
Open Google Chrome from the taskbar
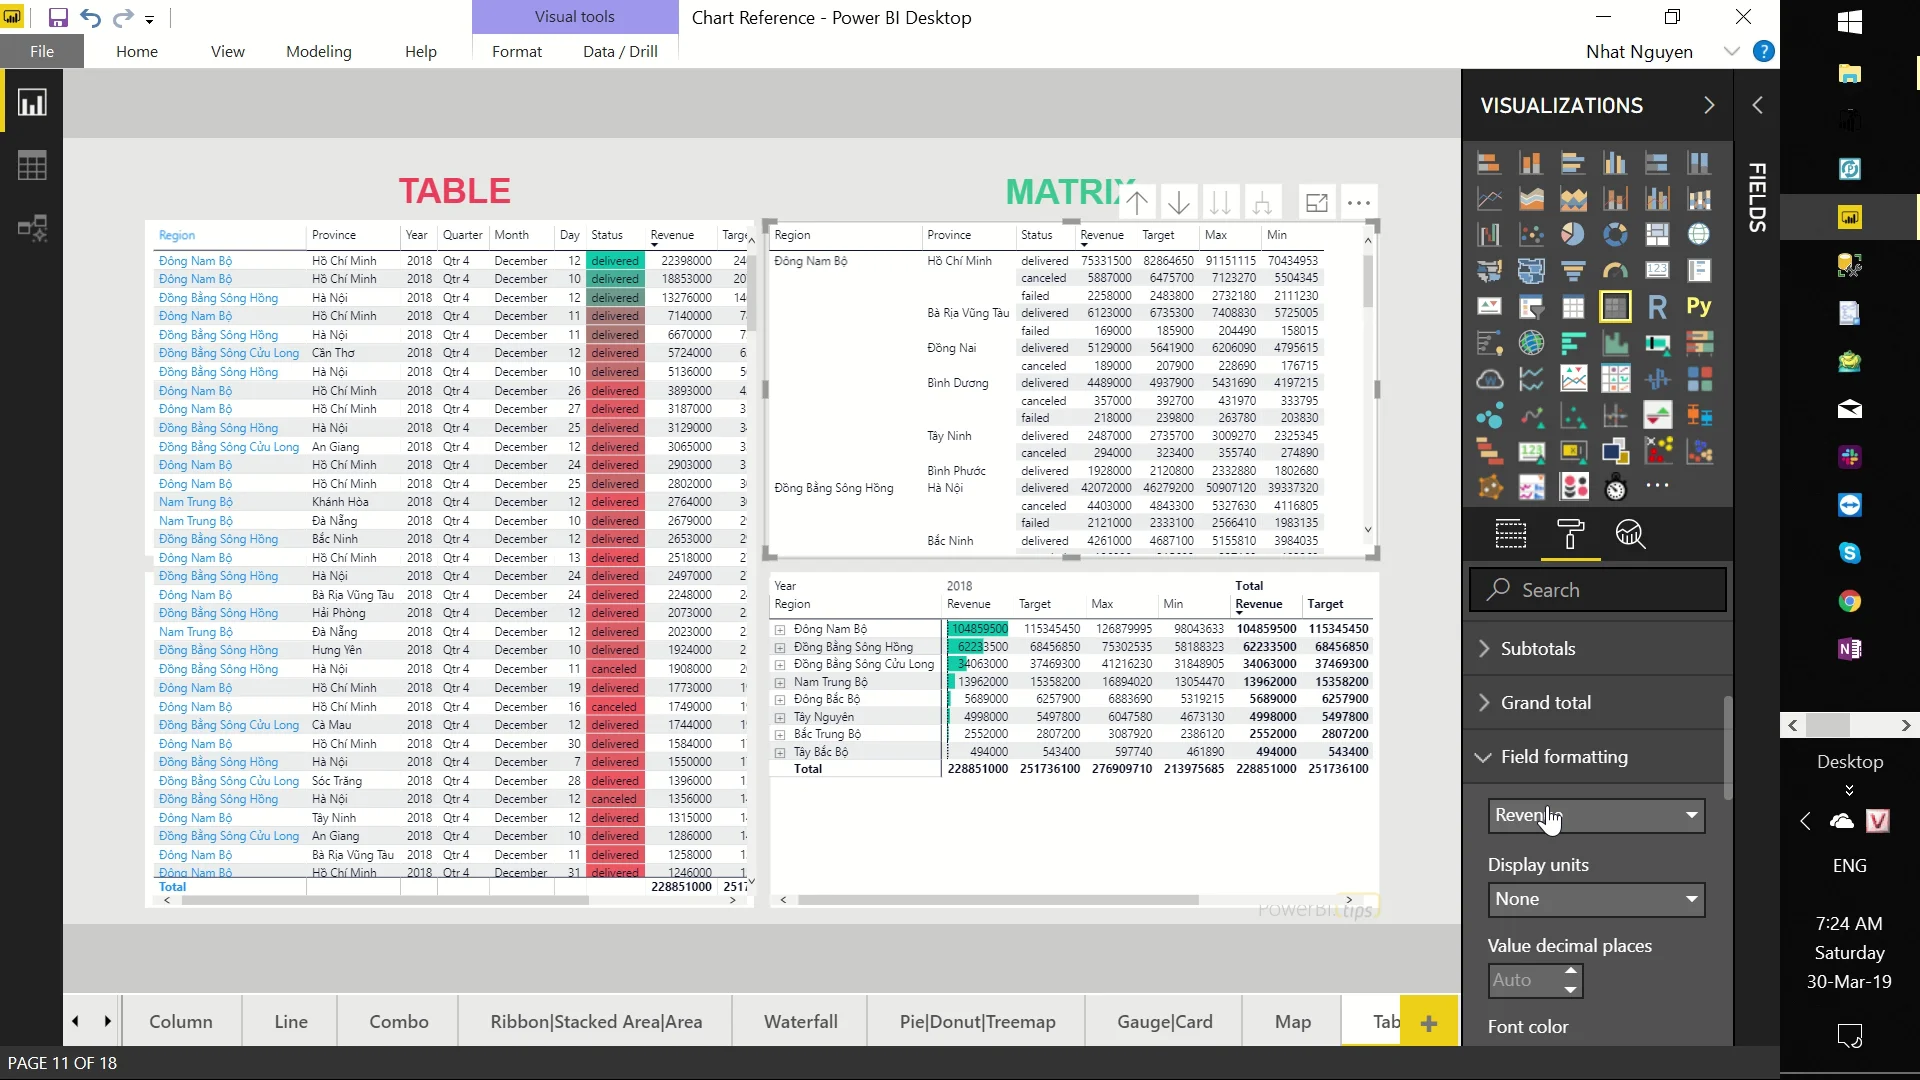pos(1851,600)
